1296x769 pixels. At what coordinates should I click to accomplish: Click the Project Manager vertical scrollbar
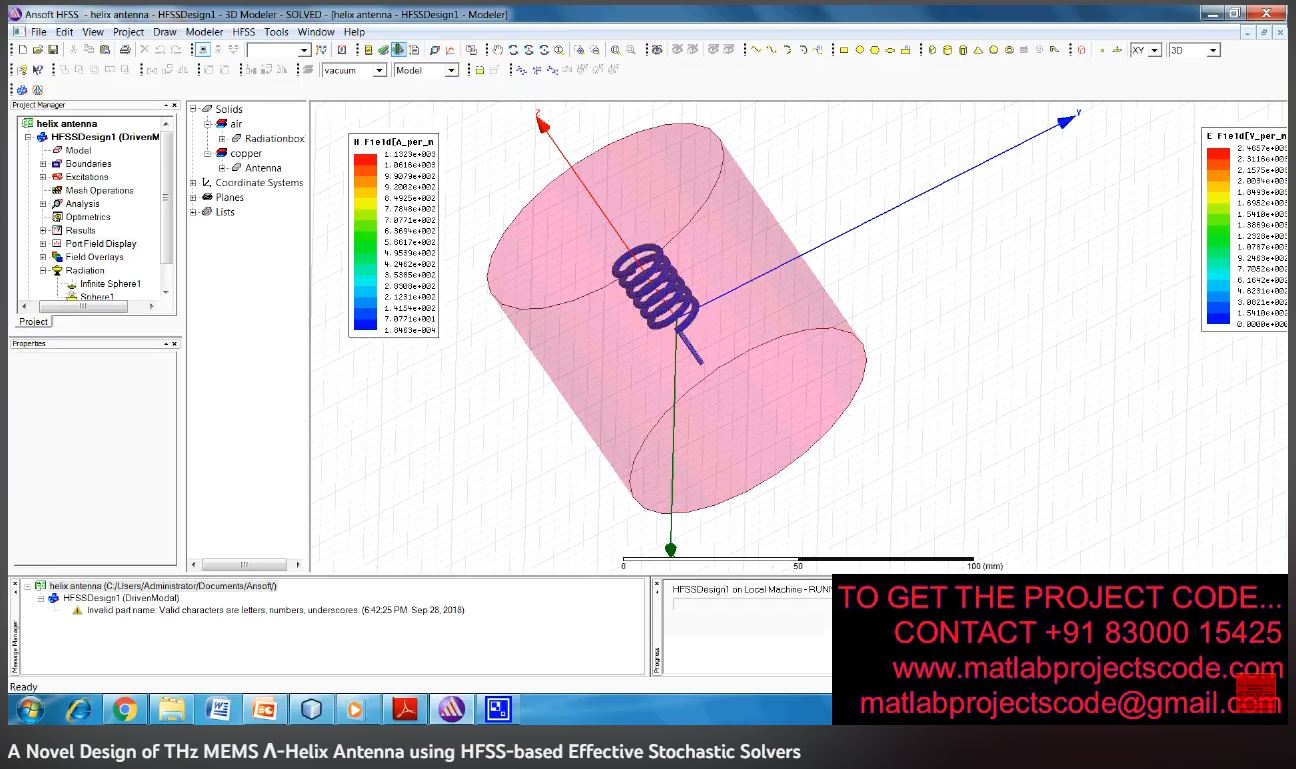pyautogui.click(x=167, y=200)
